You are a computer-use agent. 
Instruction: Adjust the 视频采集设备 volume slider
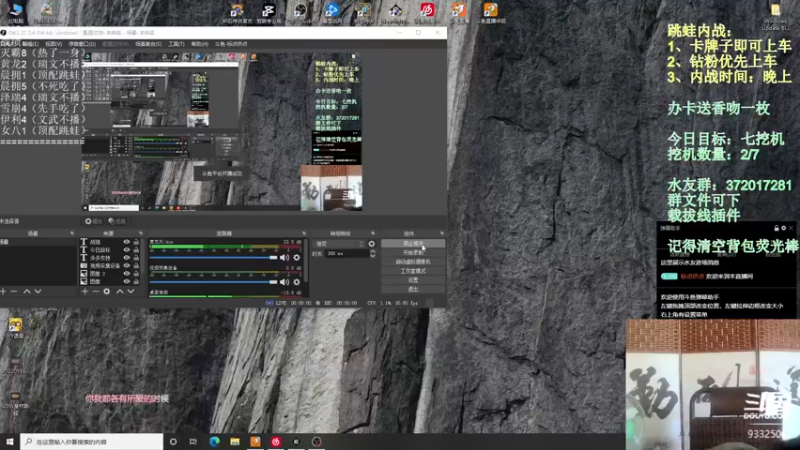click(213, 282)
